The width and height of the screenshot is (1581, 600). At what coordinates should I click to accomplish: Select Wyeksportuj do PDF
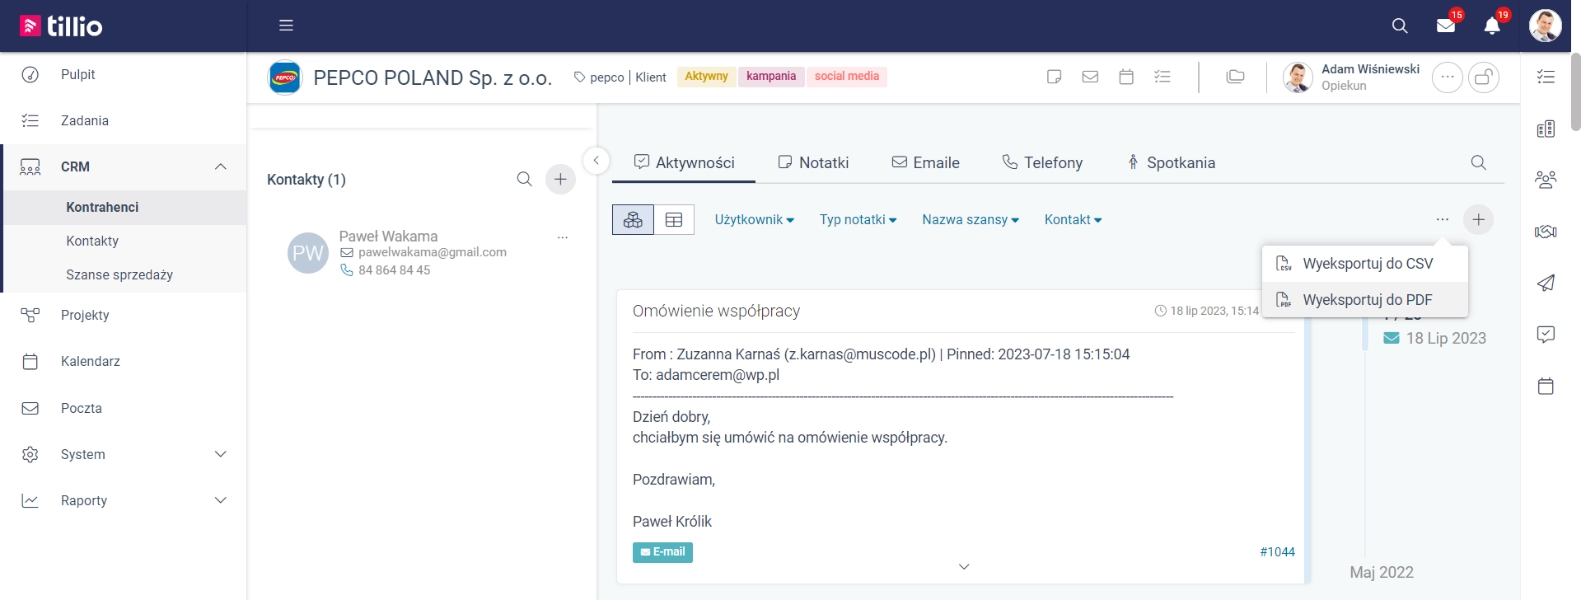coord(1365,300)
